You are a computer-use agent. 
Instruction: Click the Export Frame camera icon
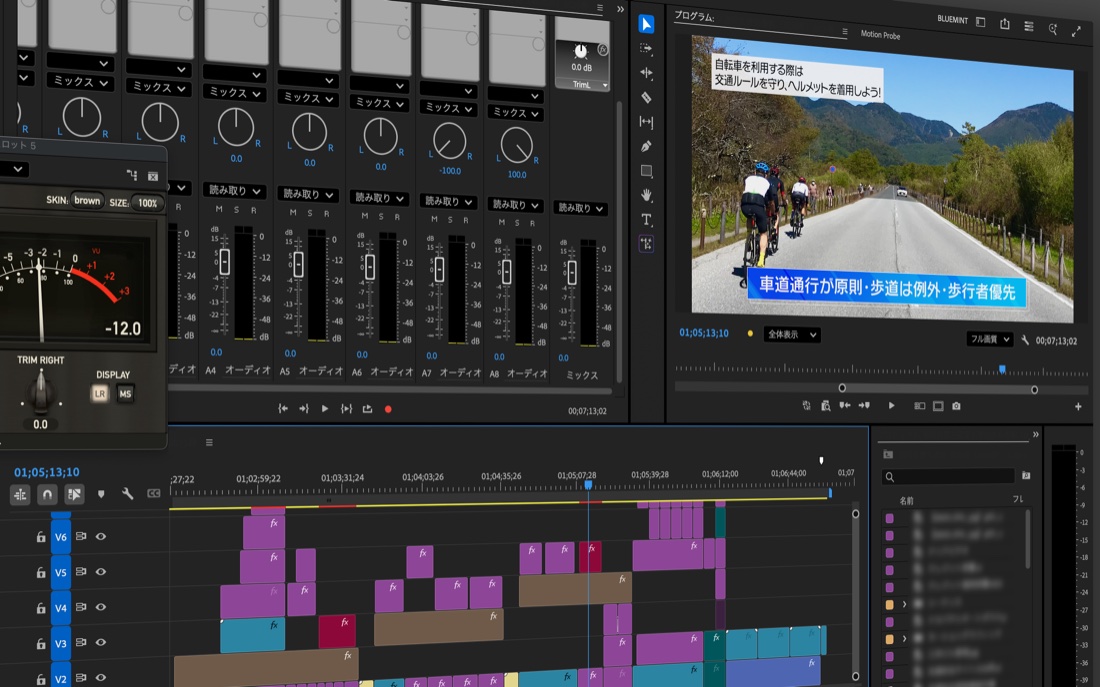pyautogui.click(x=956, y=406)
